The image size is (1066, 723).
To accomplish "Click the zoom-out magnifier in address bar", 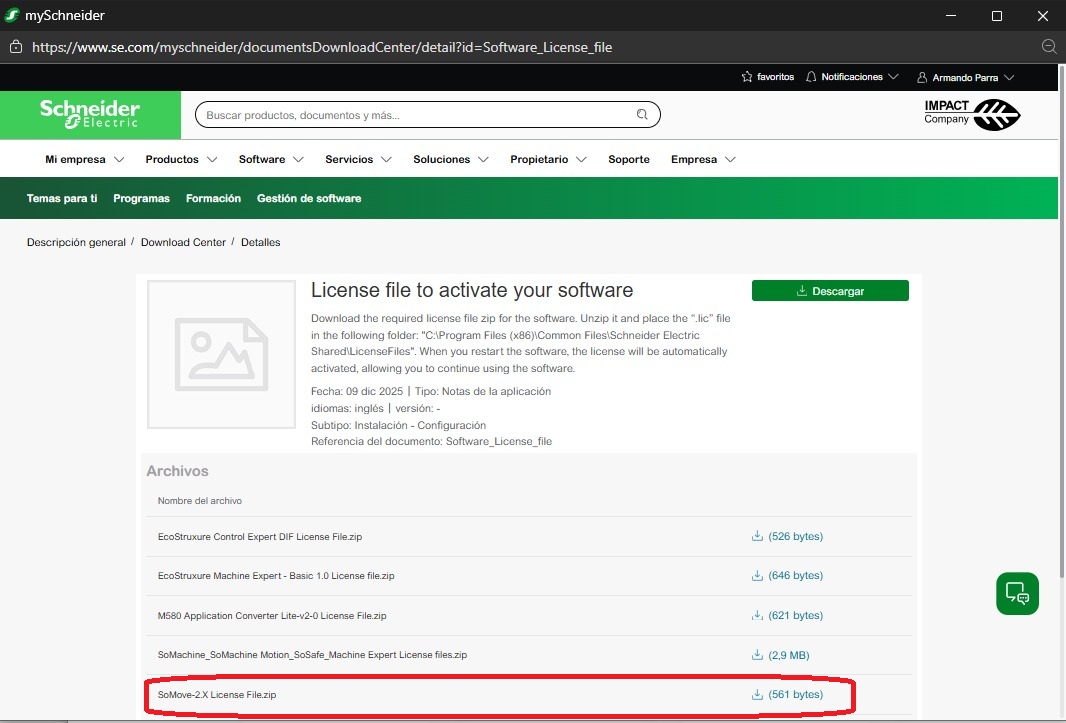I will pos(1049,46).
